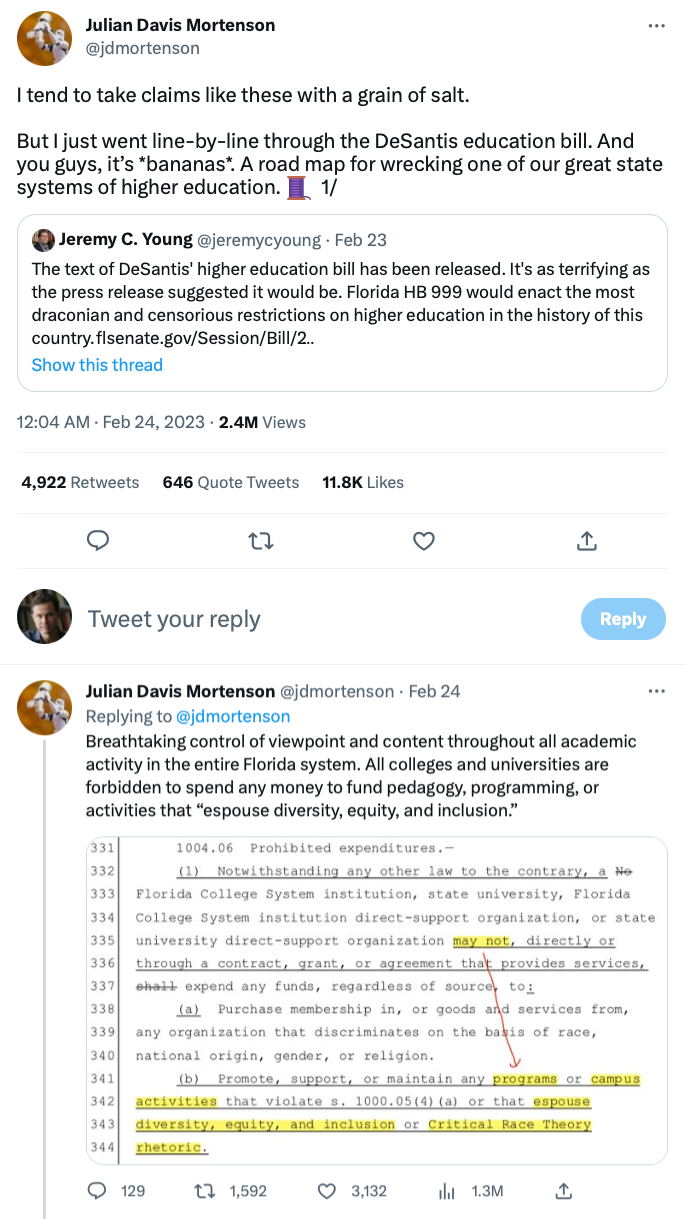Like the main tweet with heart icon
This screenshot has height=1219, width=686.
(424, 541)
